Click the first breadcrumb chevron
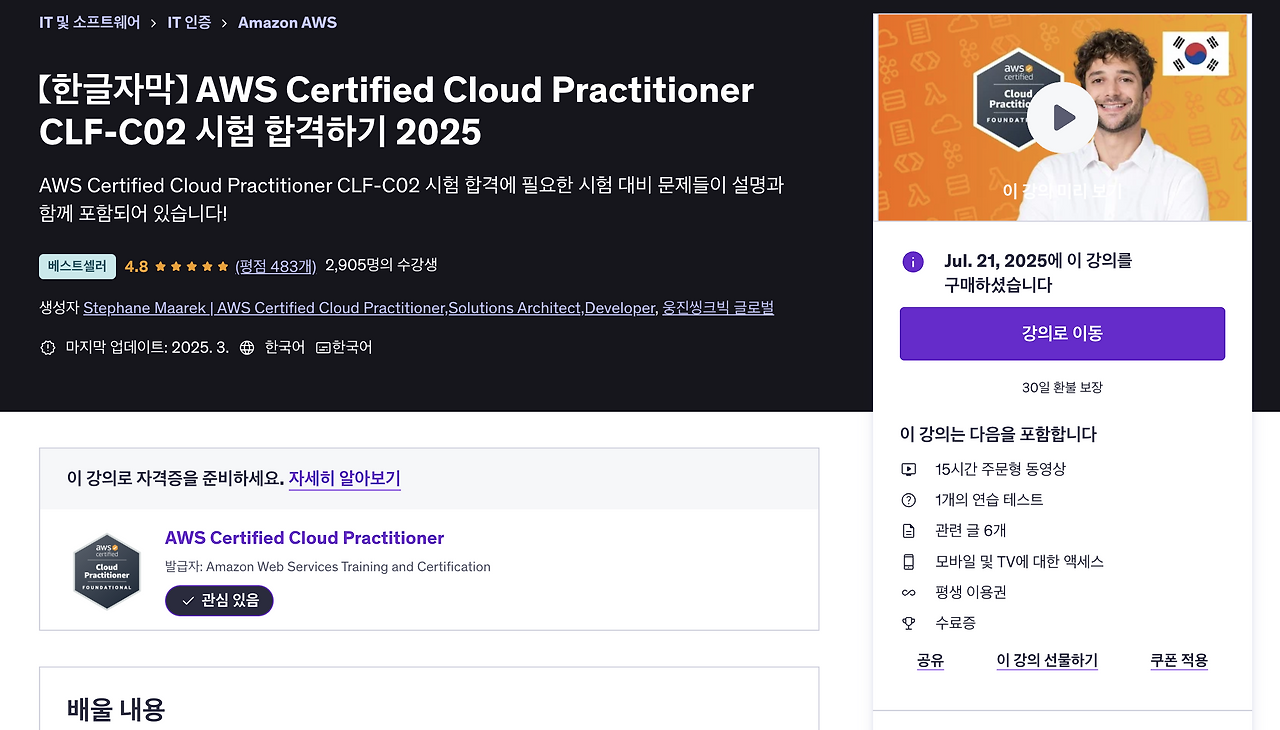 click(153, 23)
